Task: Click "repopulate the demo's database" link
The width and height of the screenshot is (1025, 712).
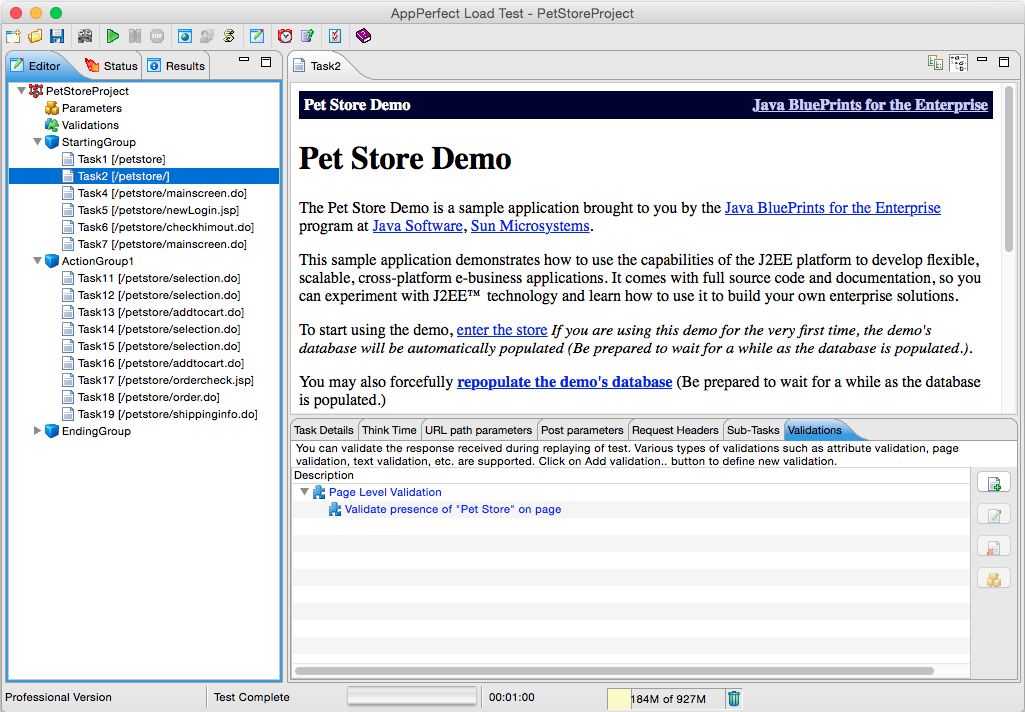Action: (564, 382)
